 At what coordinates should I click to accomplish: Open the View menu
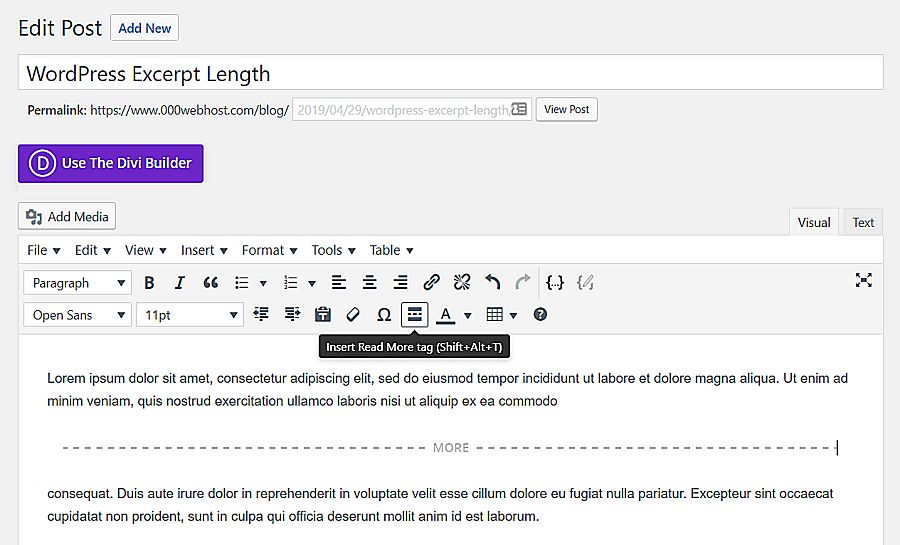point(146,250)
